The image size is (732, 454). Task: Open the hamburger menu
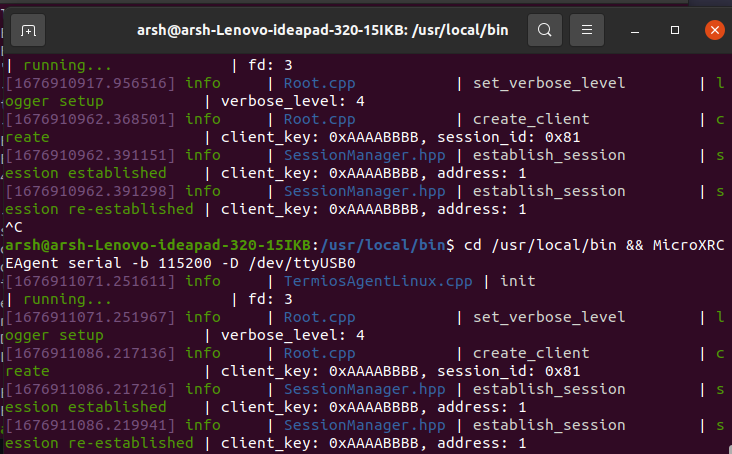587,30
